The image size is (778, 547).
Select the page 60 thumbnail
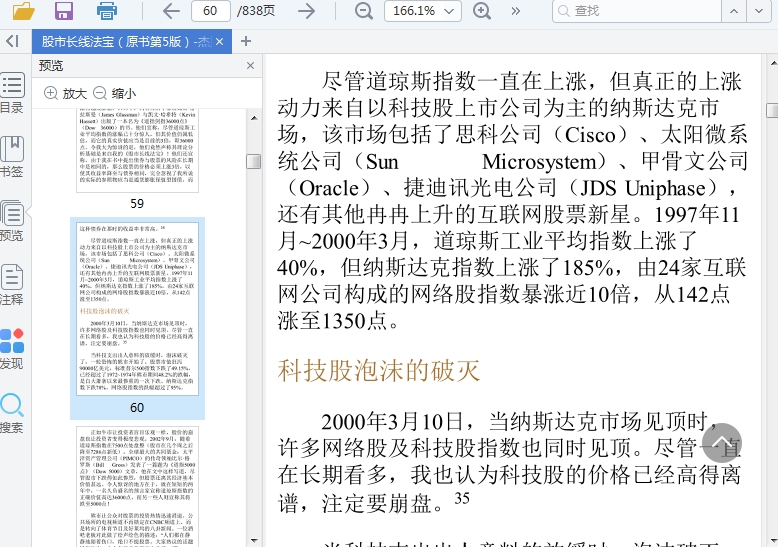tap(137, 309)
